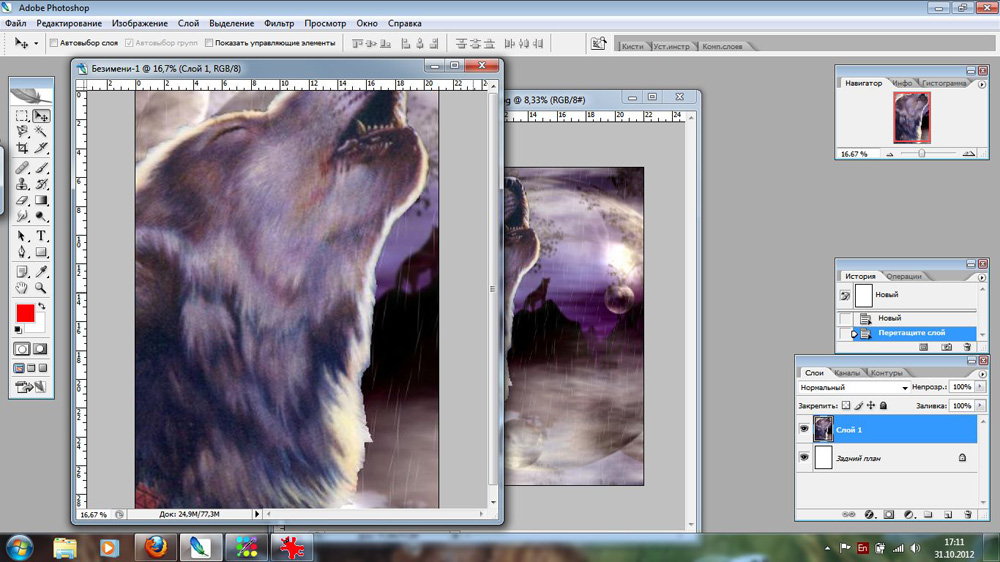Open Непрозр. opacity slider arrow

tap(980, 387)
